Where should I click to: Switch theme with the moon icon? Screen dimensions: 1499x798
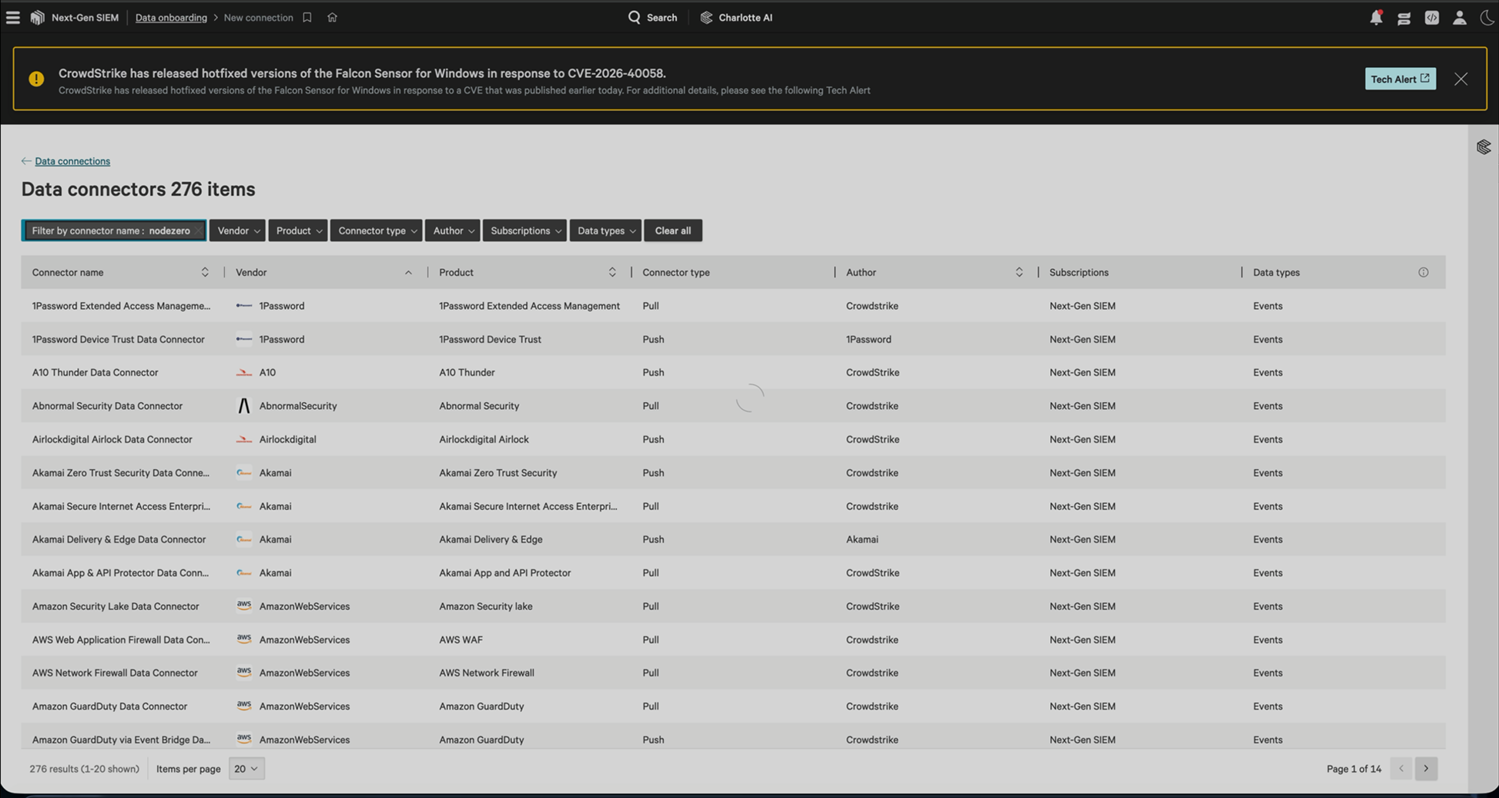tap(1487, 17)
